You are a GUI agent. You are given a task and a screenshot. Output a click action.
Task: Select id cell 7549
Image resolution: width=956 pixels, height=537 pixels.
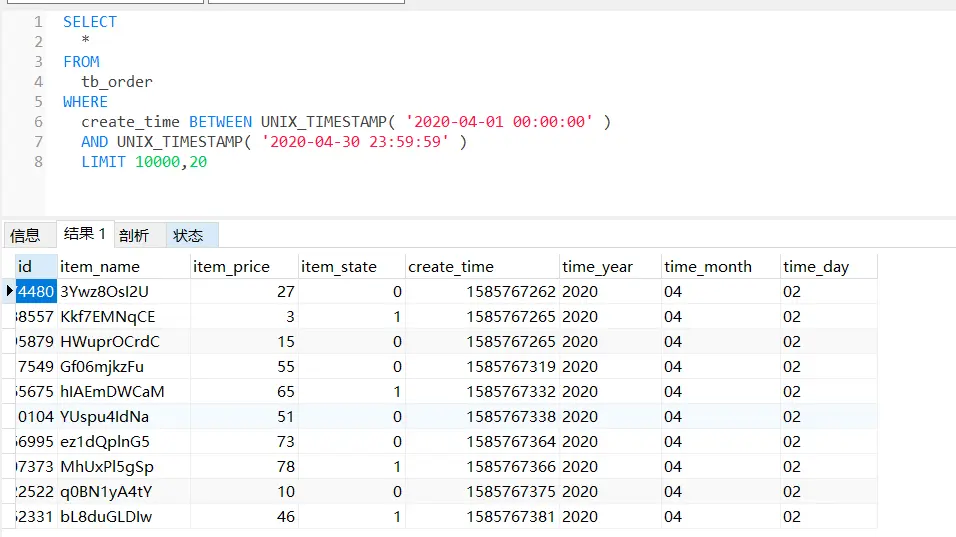point(36,367)
